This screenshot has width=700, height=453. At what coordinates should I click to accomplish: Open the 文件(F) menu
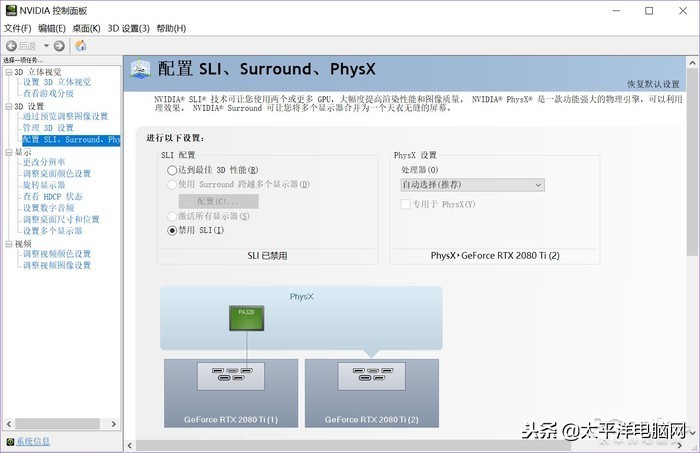18,28
